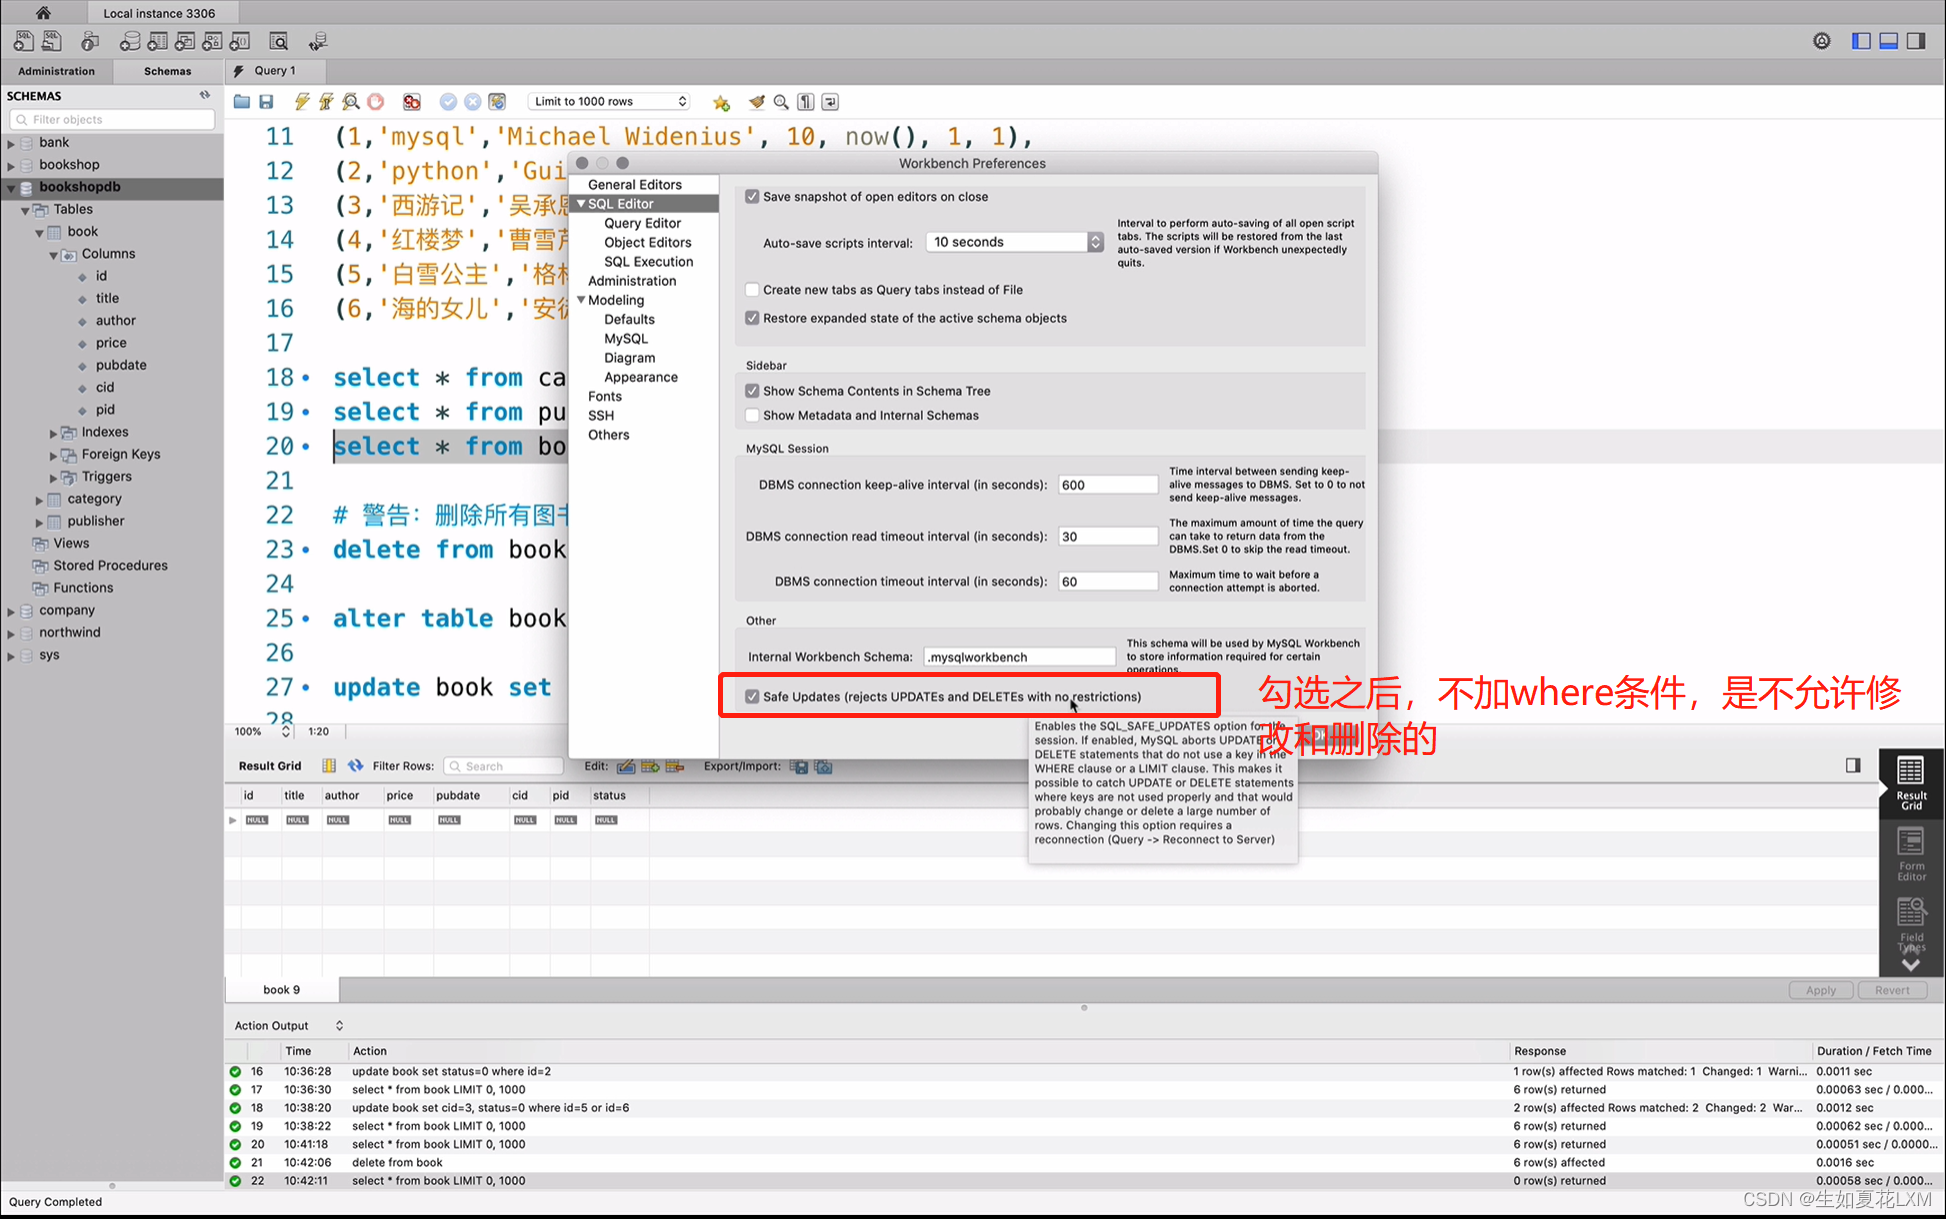Viewport: 1946px width, 1219px height.
Task: Click the keep-alive interval field
Action: (1108, 485)
